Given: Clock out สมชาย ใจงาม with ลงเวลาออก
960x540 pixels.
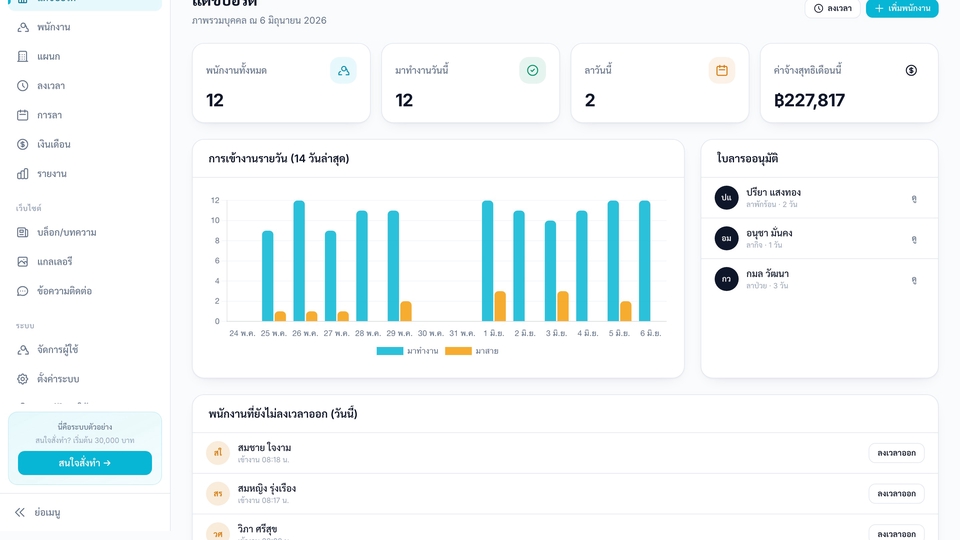Looking at the screenshot, I should (896, 453).
